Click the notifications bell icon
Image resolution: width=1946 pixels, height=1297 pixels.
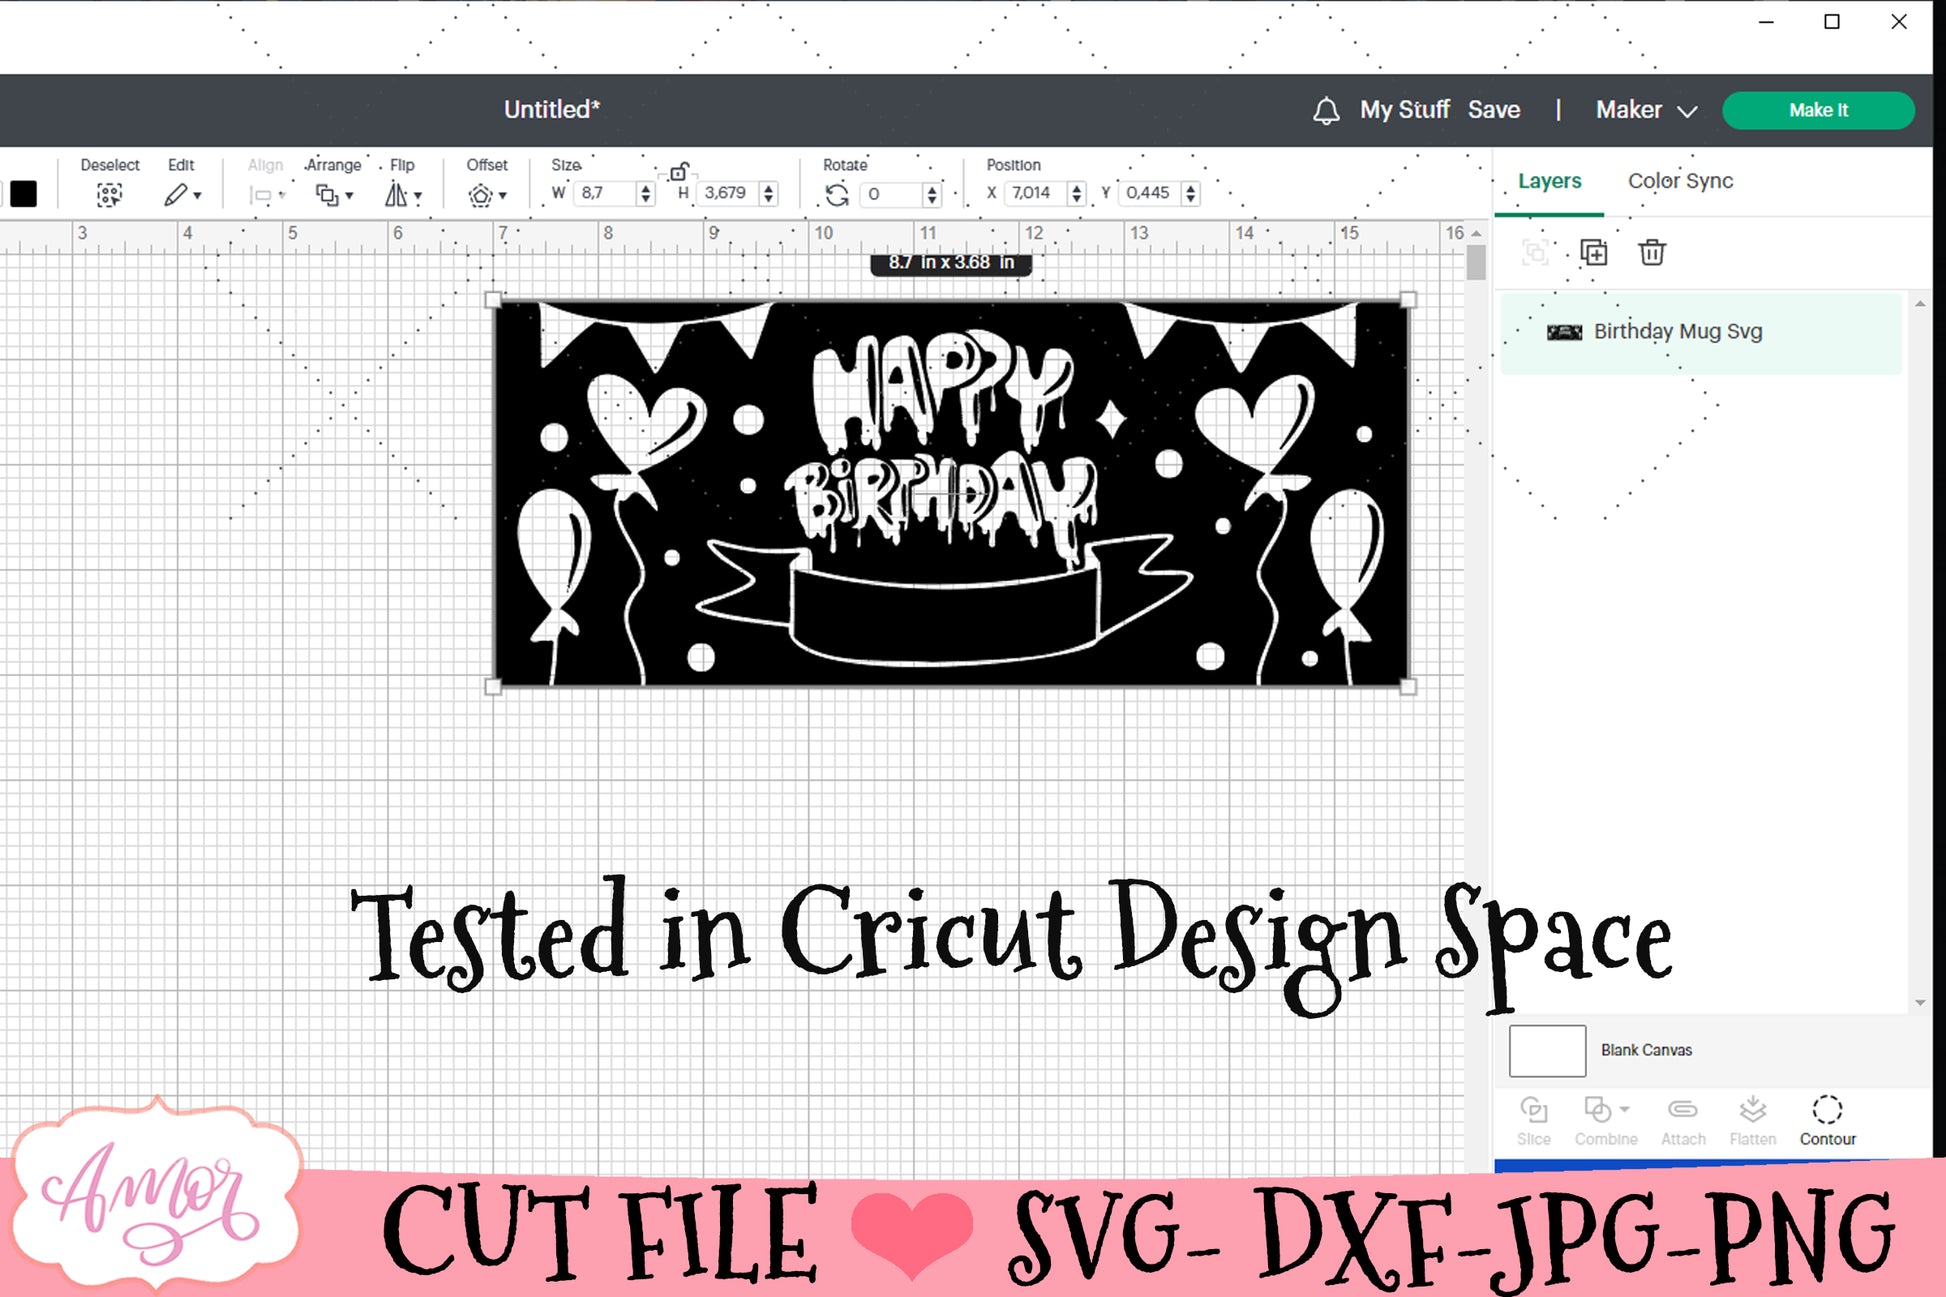click(x=1326, y=111)
